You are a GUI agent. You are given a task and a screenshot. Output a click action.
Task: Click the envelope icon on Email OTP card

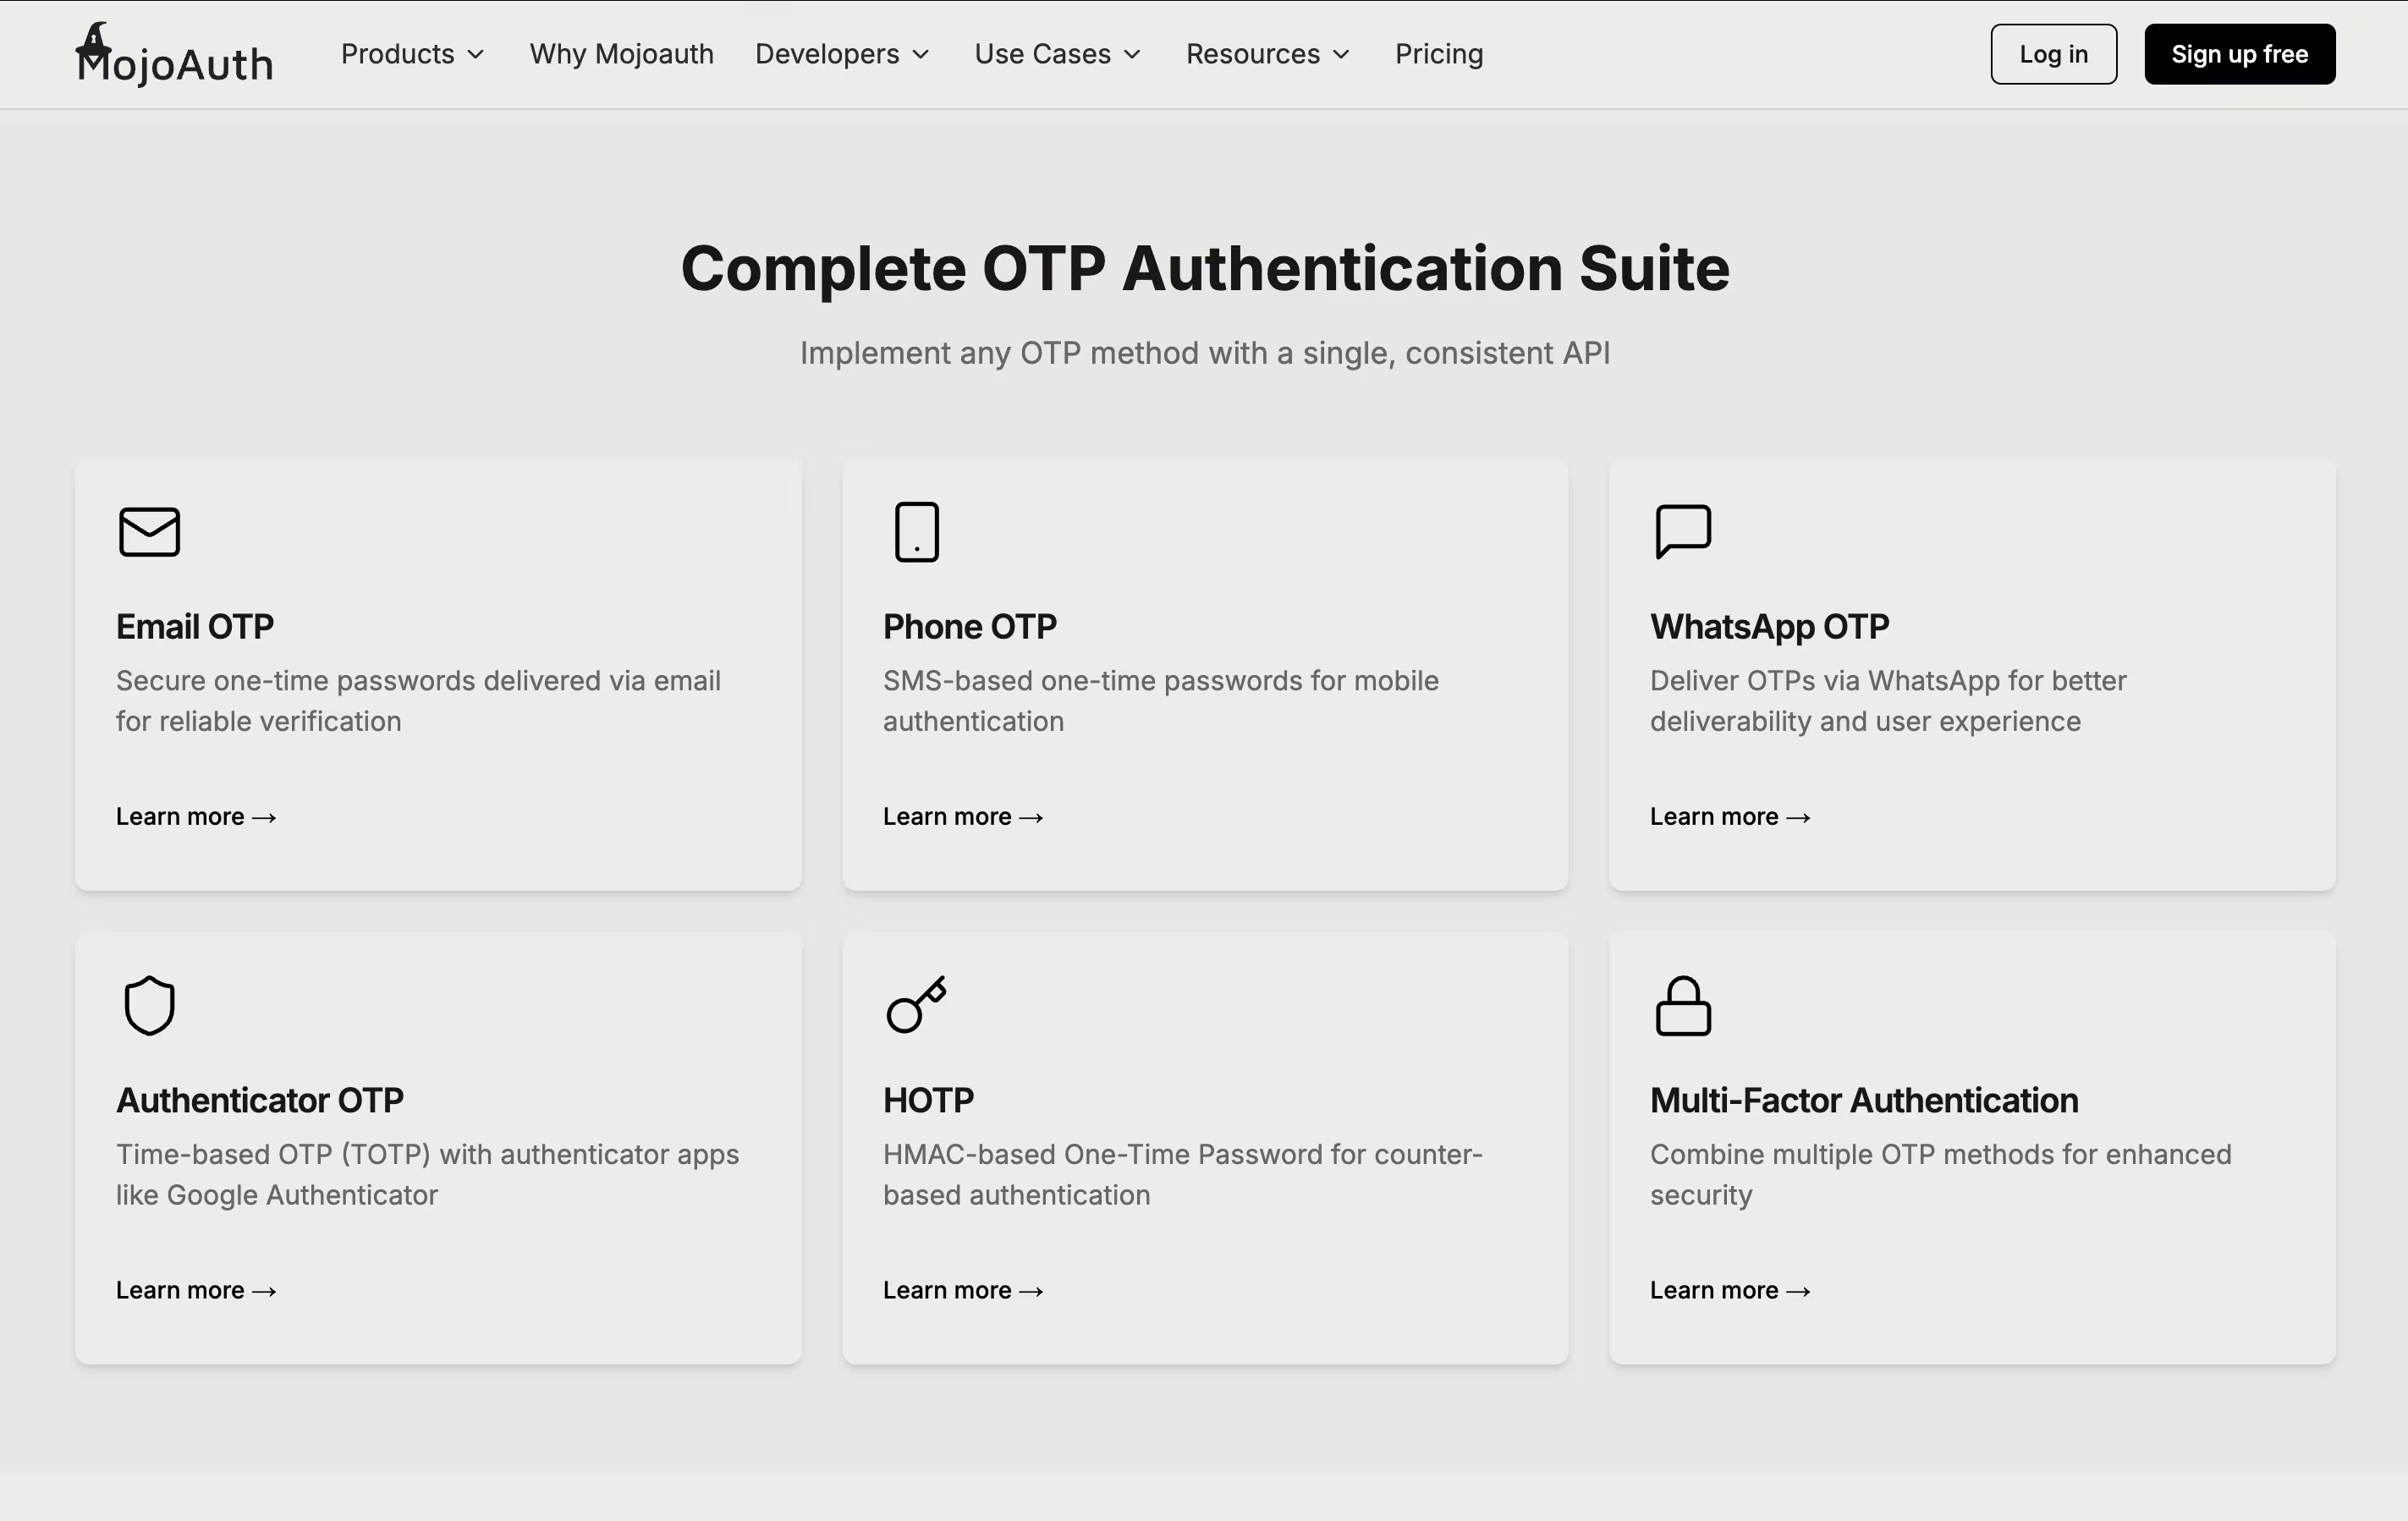149,531
